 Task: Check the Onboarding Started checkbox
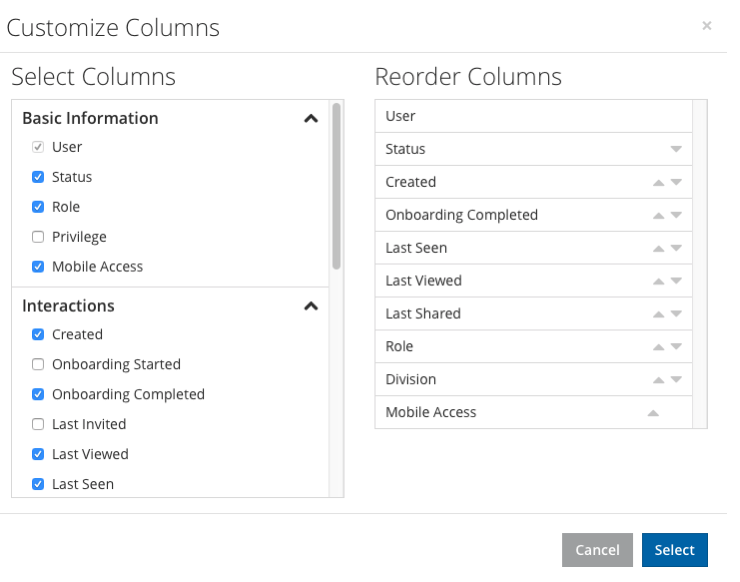pyautogui.click(x=38, y=364)
